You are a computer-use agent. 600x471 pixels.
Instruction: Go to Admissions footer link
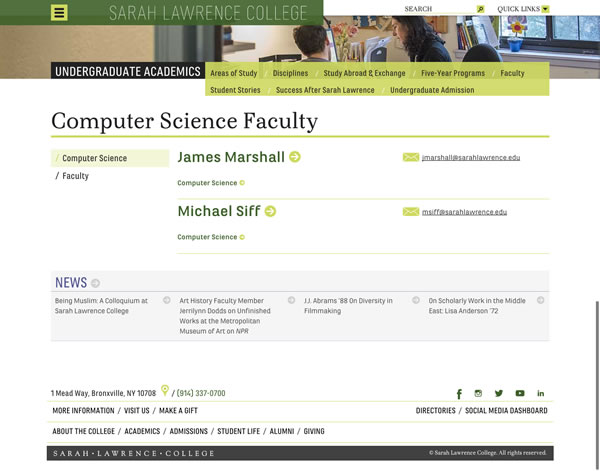pyautogui.click(x=188, y=431)
